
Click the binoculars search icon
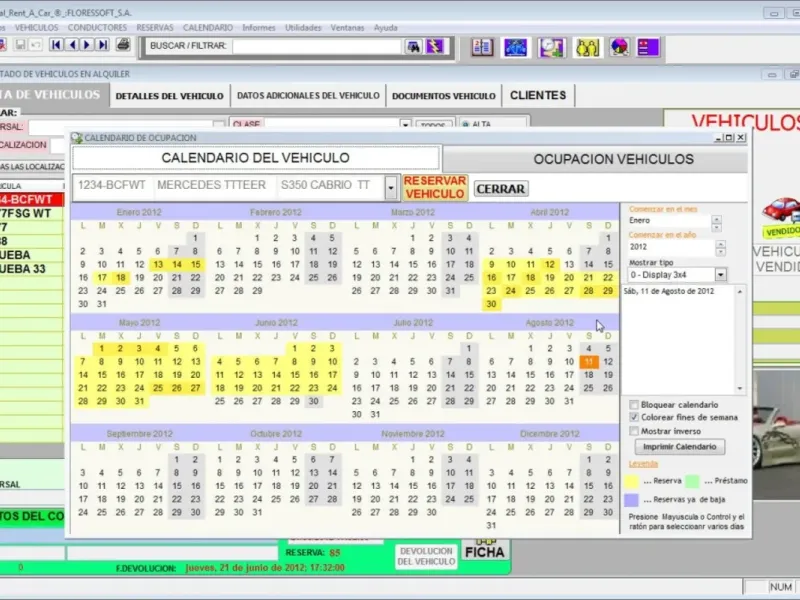[x=413, y=46]
